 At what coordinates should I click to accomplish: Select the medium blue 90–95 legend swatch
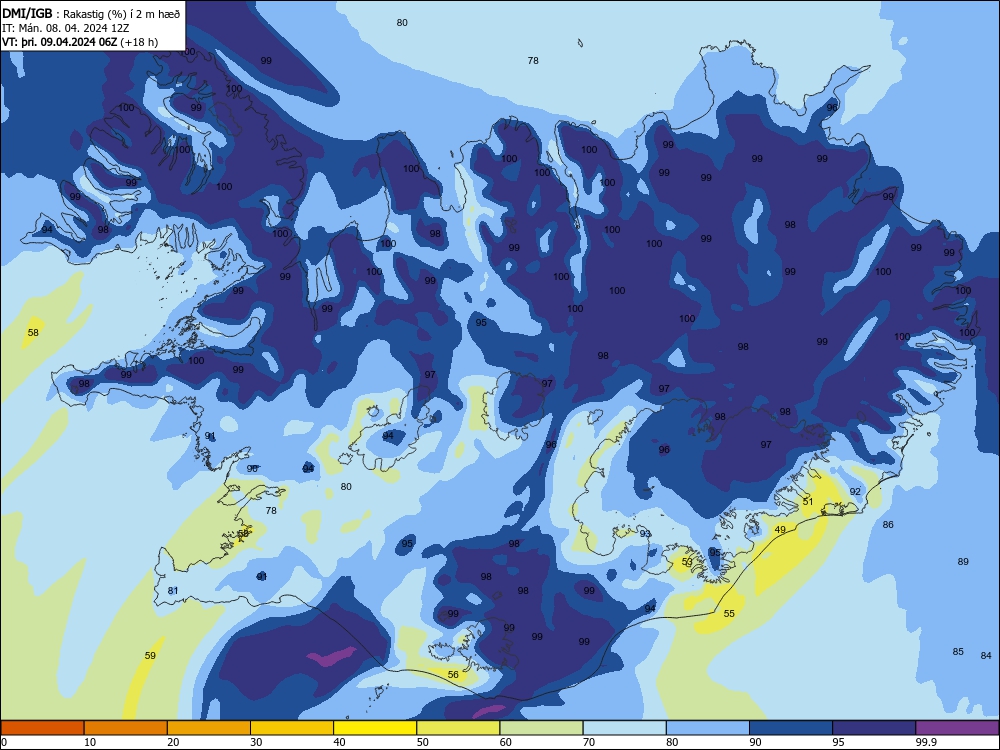[x=791, y=728]
